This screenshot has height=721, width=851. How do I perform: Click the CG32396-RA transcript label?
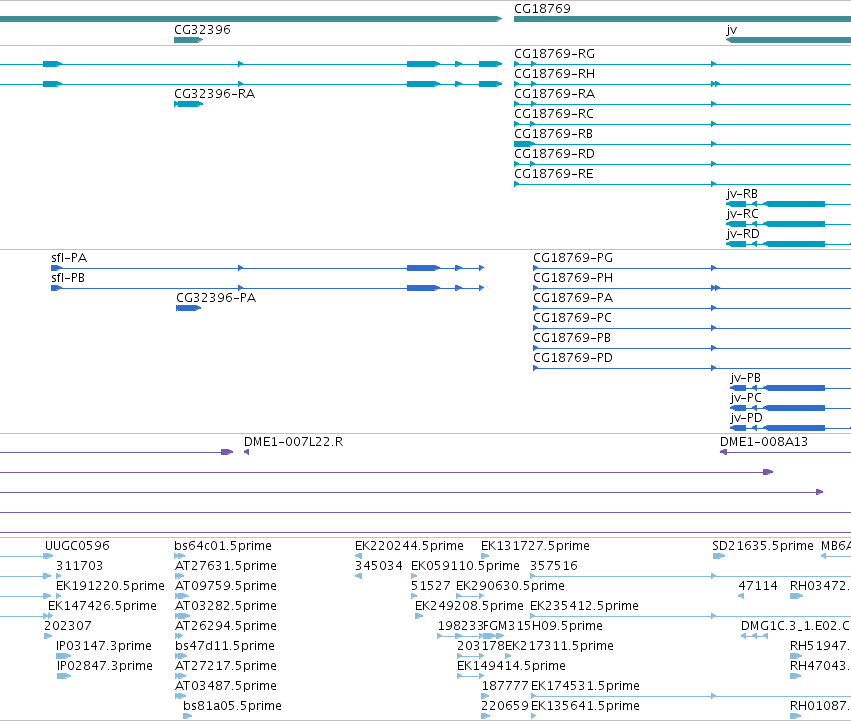pyautogui.click(x=214, y=94)
